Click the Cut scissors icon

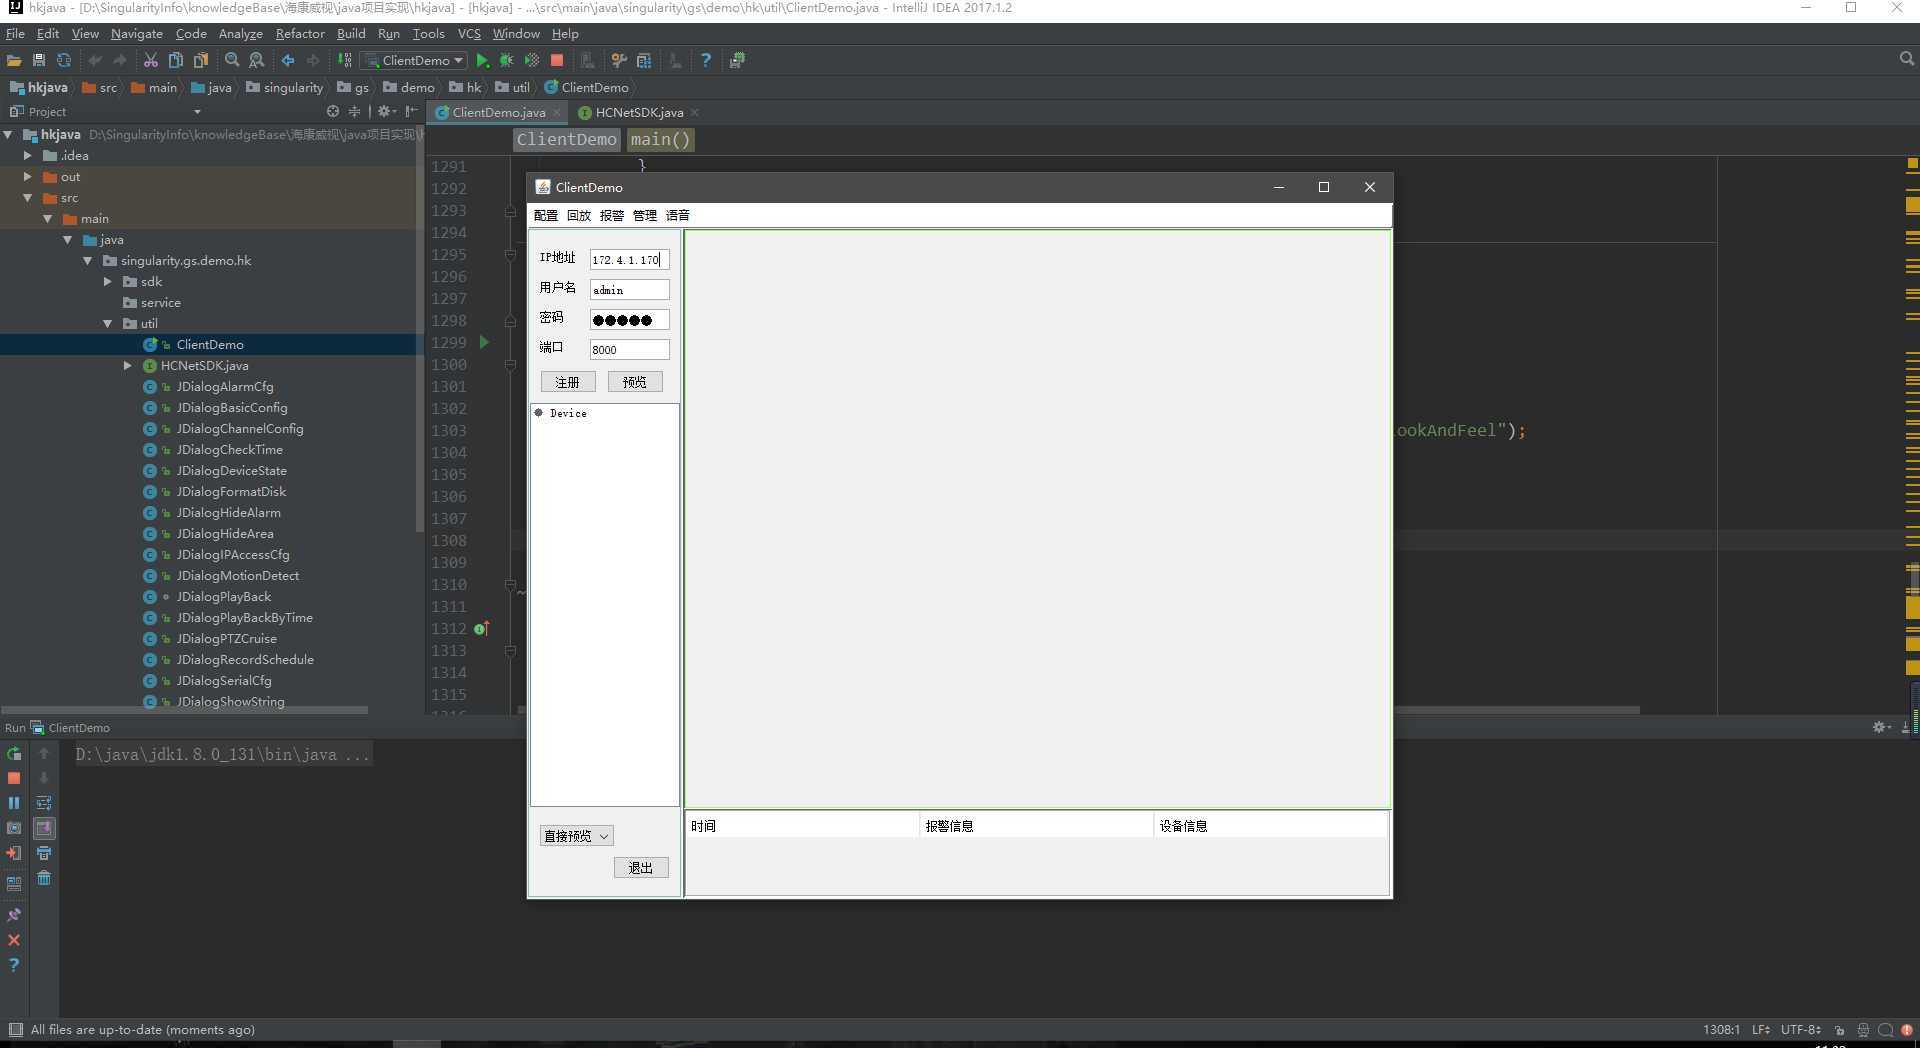click(151, 60)
